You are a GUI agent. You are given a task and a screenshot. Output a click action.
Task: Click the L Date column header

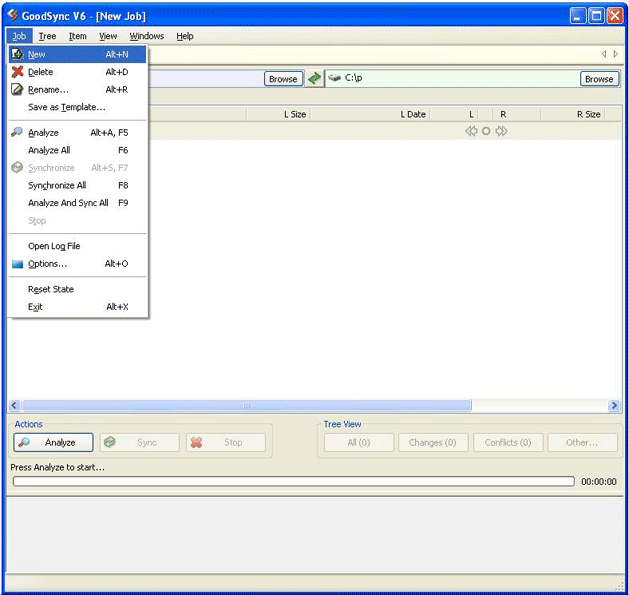(x=370, y=114)
